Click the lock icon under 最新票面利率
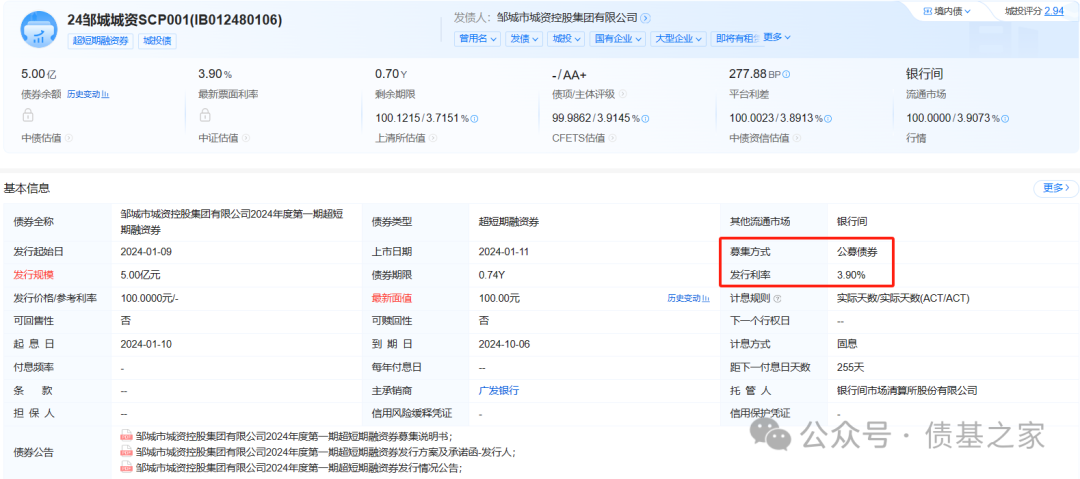1080x479 pixels. tap(205, 114)
